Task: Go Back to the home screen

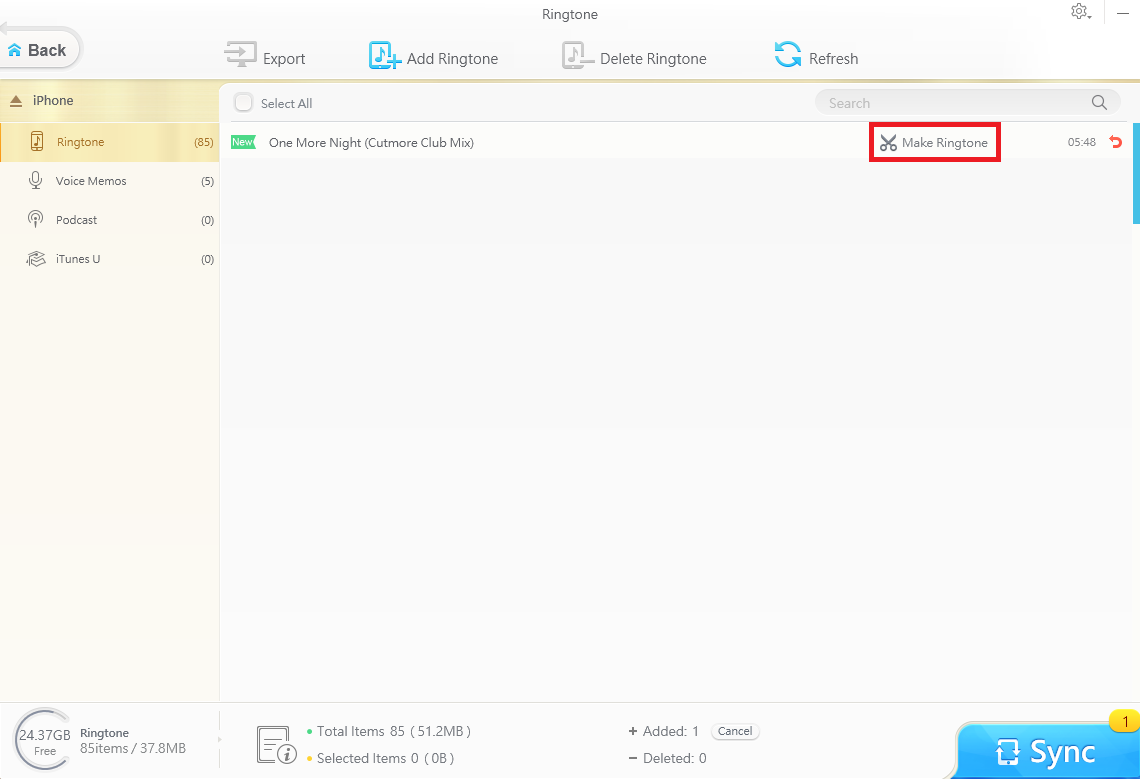Action: pyautogui.click(x=38, y=50)
